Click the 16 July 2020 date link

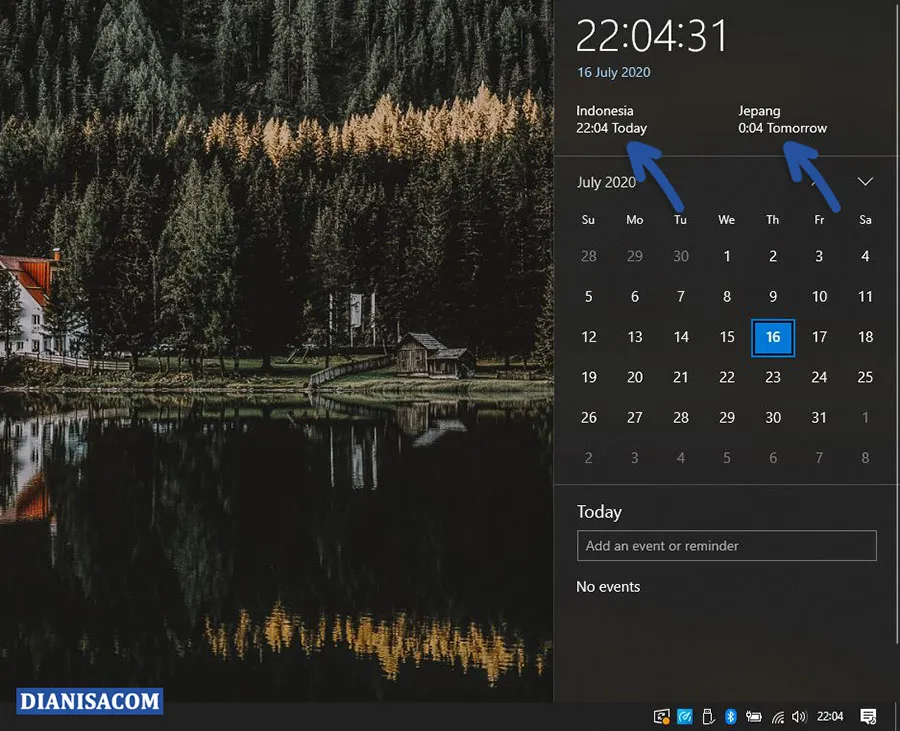tap(613, 72)
